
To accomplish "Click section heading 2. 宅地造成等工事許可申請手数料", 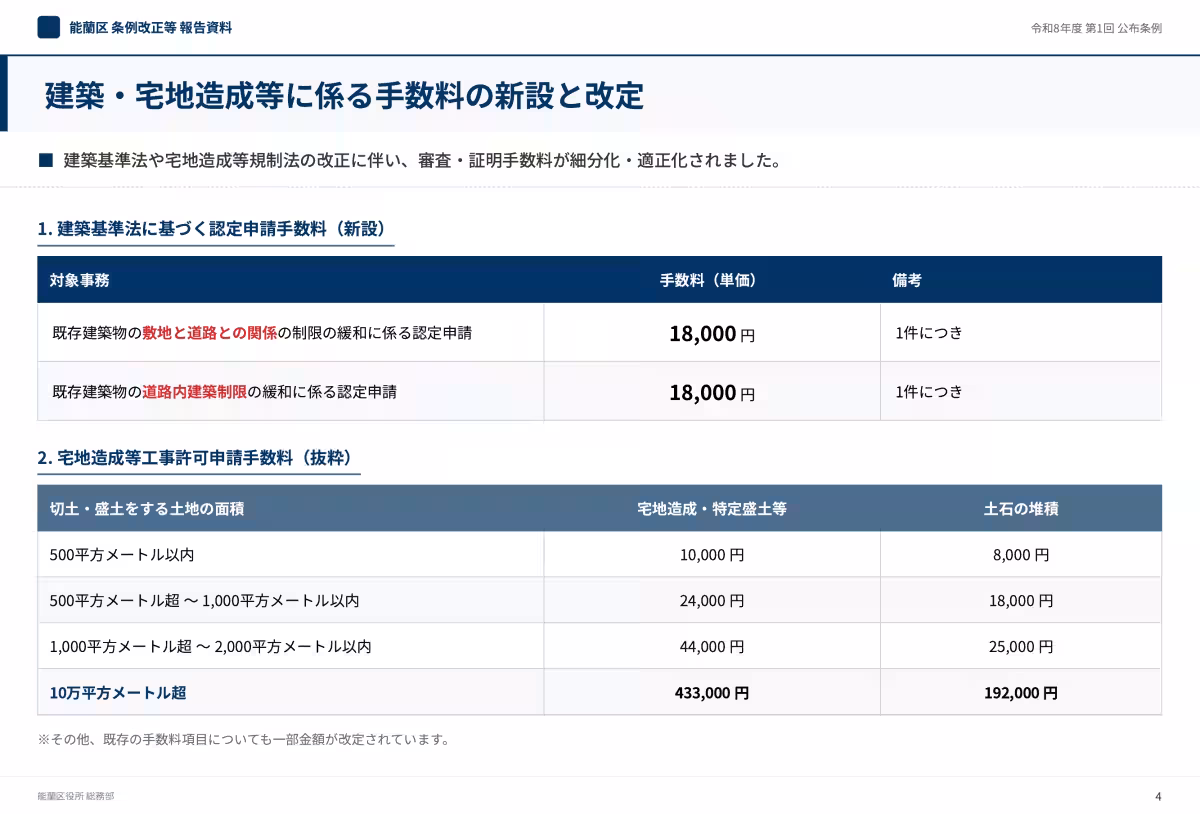I will [x=195, y=458].
